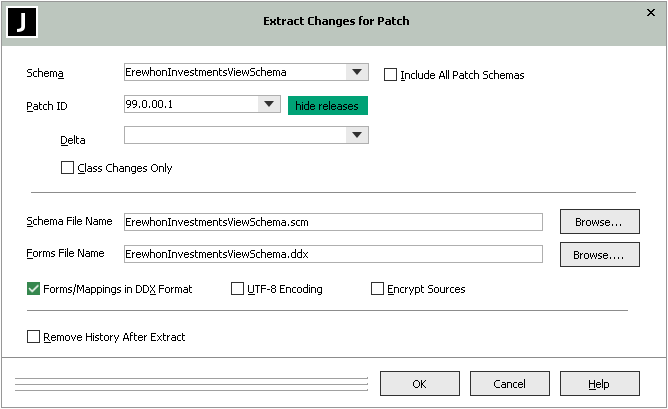Enable Include All Patch Schemas checkbox
Screen dimensions: 668x409
[x=392, y=74]
